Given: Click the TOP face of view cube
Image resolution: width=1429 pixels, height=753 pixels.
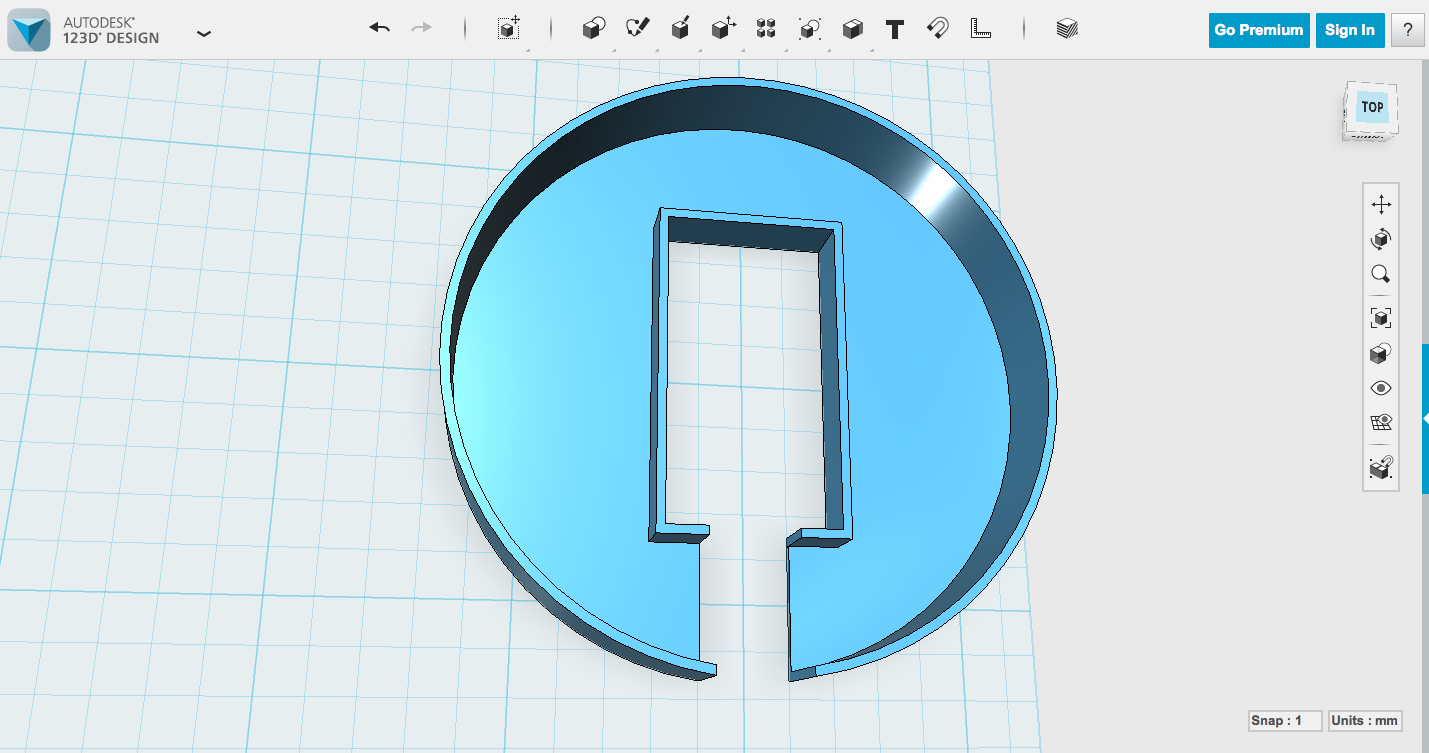Looking at the screenshot, I should coord(1372,107).
